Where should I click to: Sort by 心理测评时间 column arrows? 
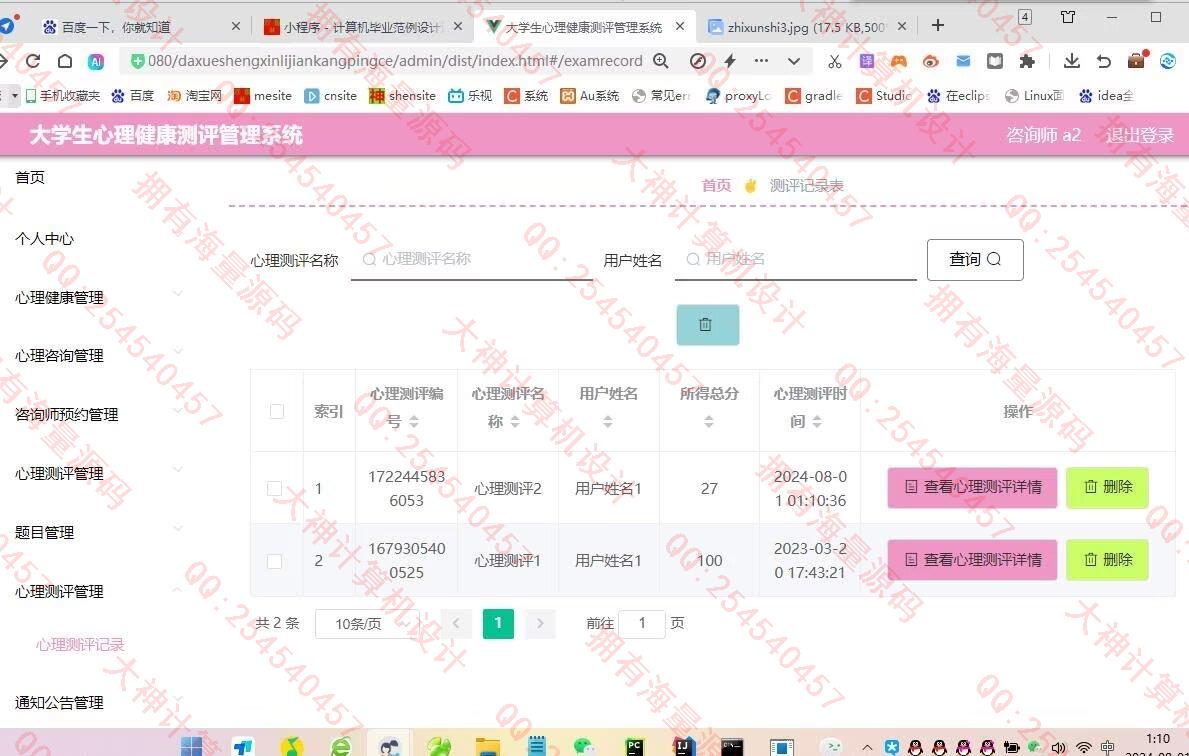pyautogui.click(x=817, y=422)
